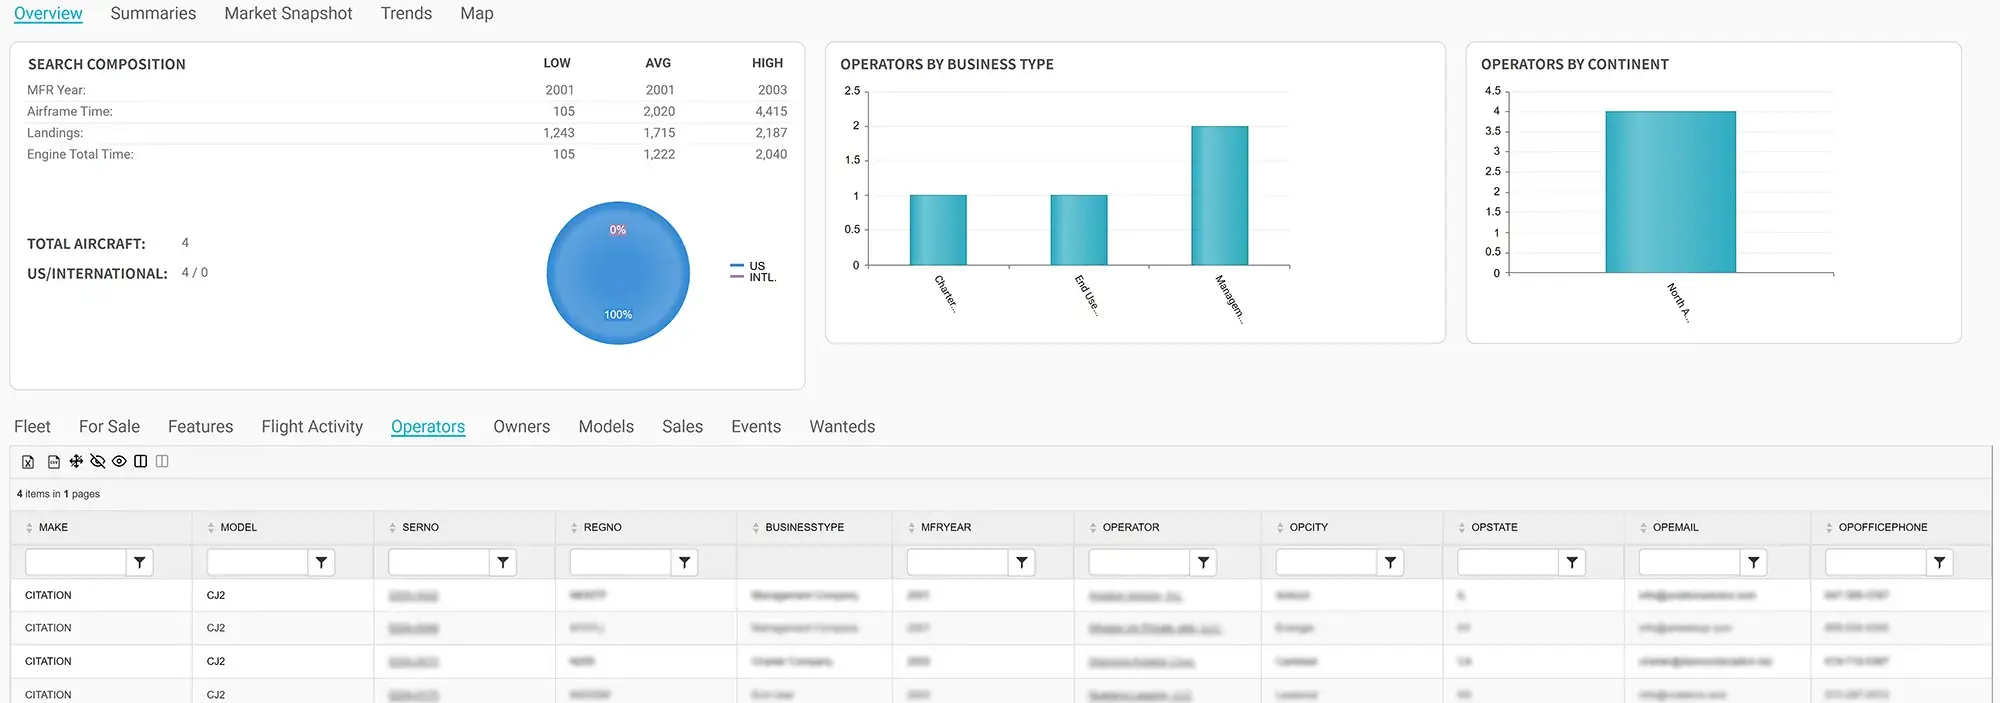Switch to the Market Snapshot tab
Image resolution: width=2000 pixels, height=703 pixels.
288,14
